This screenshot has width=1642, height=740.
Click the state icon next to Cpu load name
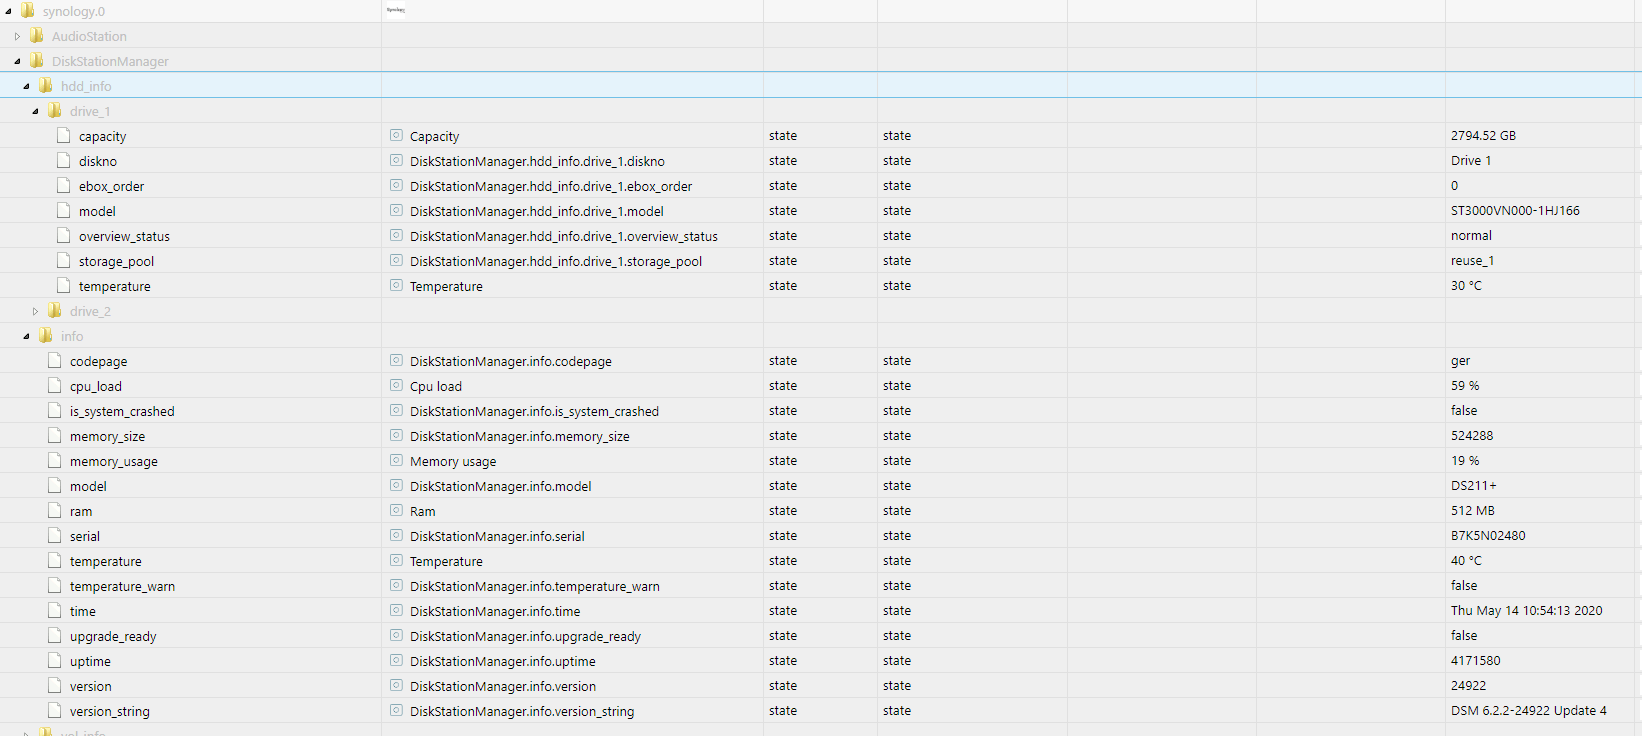click(396, 385)
